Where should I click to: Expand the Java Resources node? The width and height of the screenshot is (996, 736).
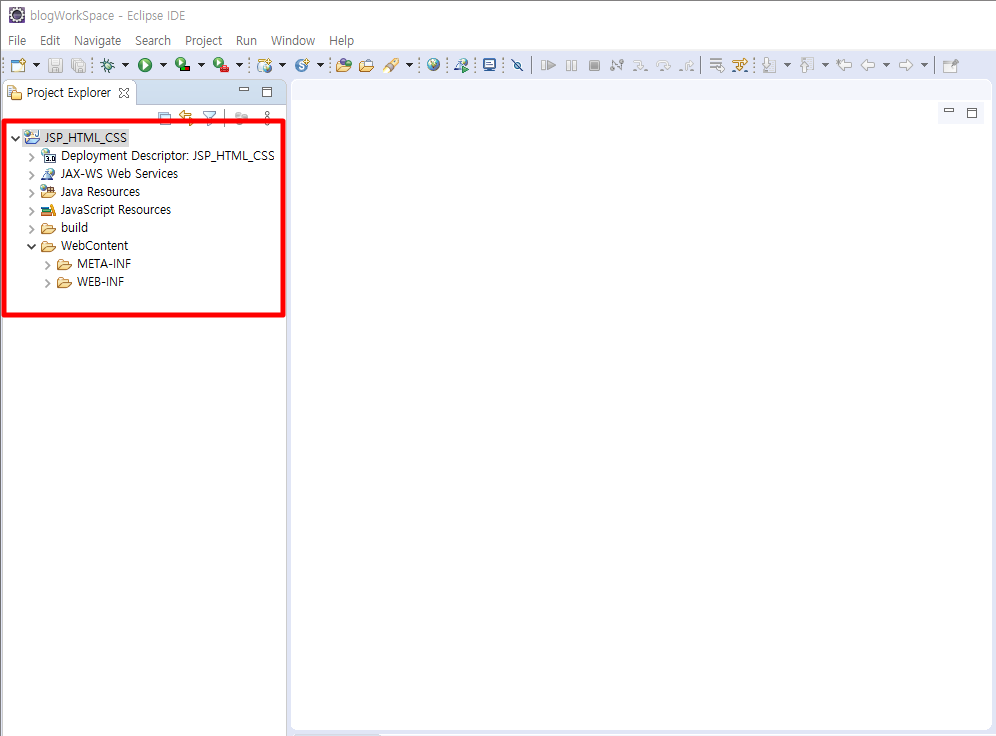[31, 192]
